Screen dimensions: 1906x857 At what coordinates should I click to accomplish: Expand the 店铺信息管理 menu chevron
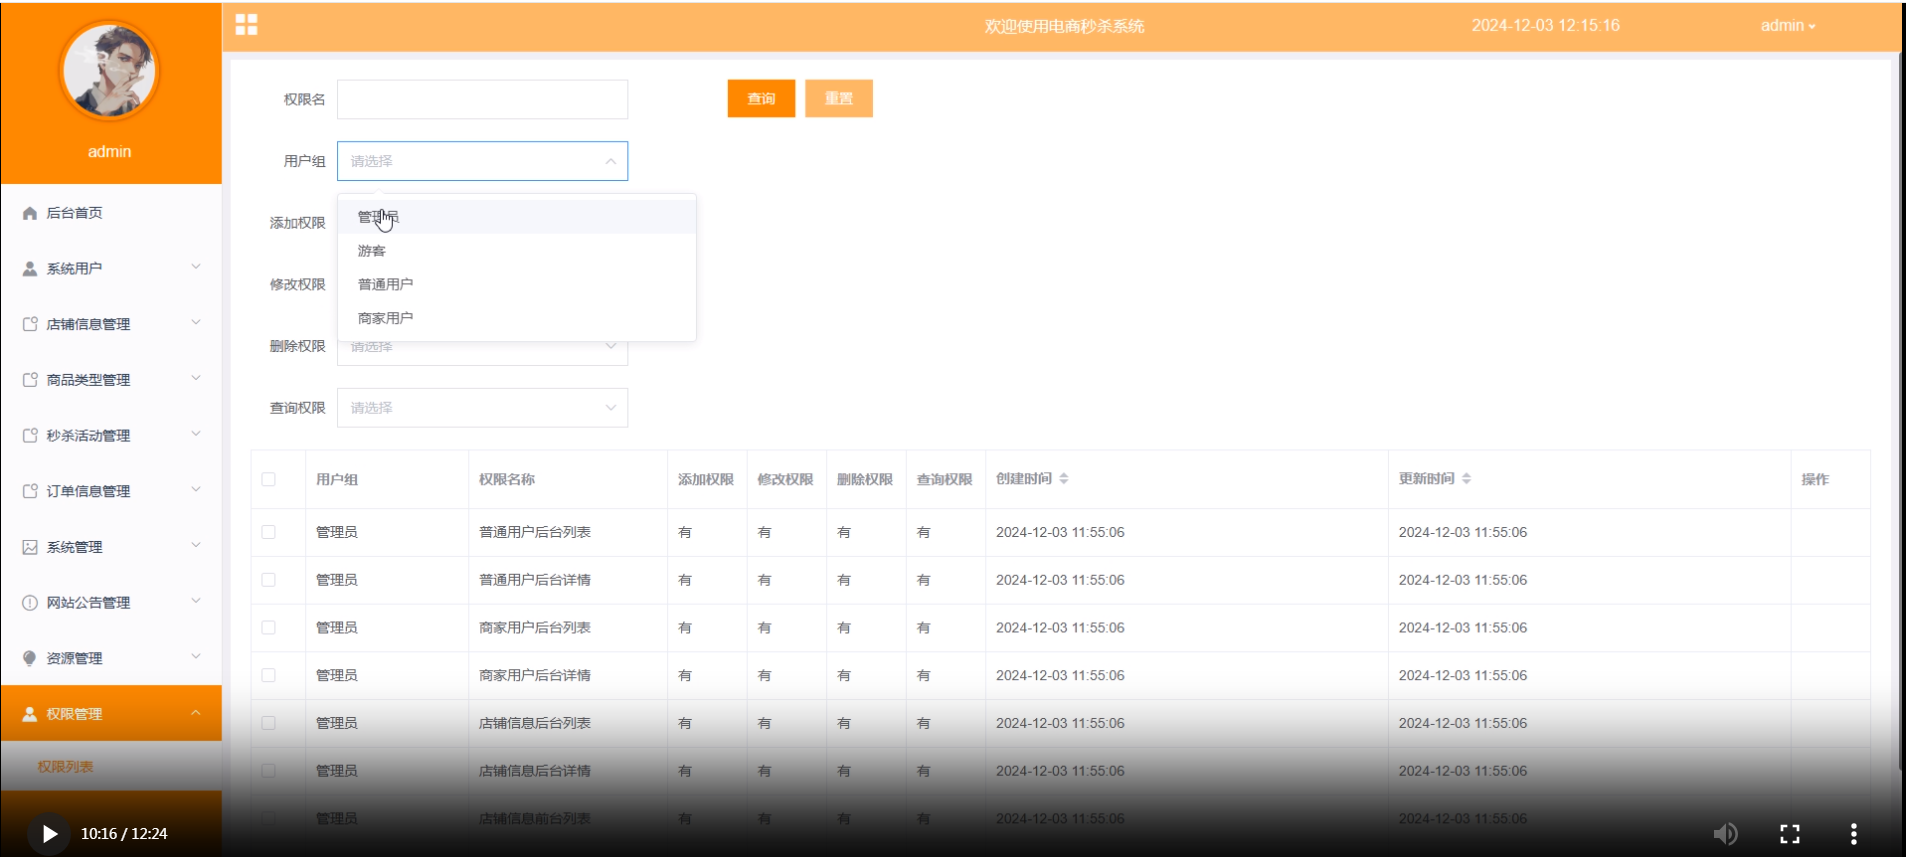point(196,322)
